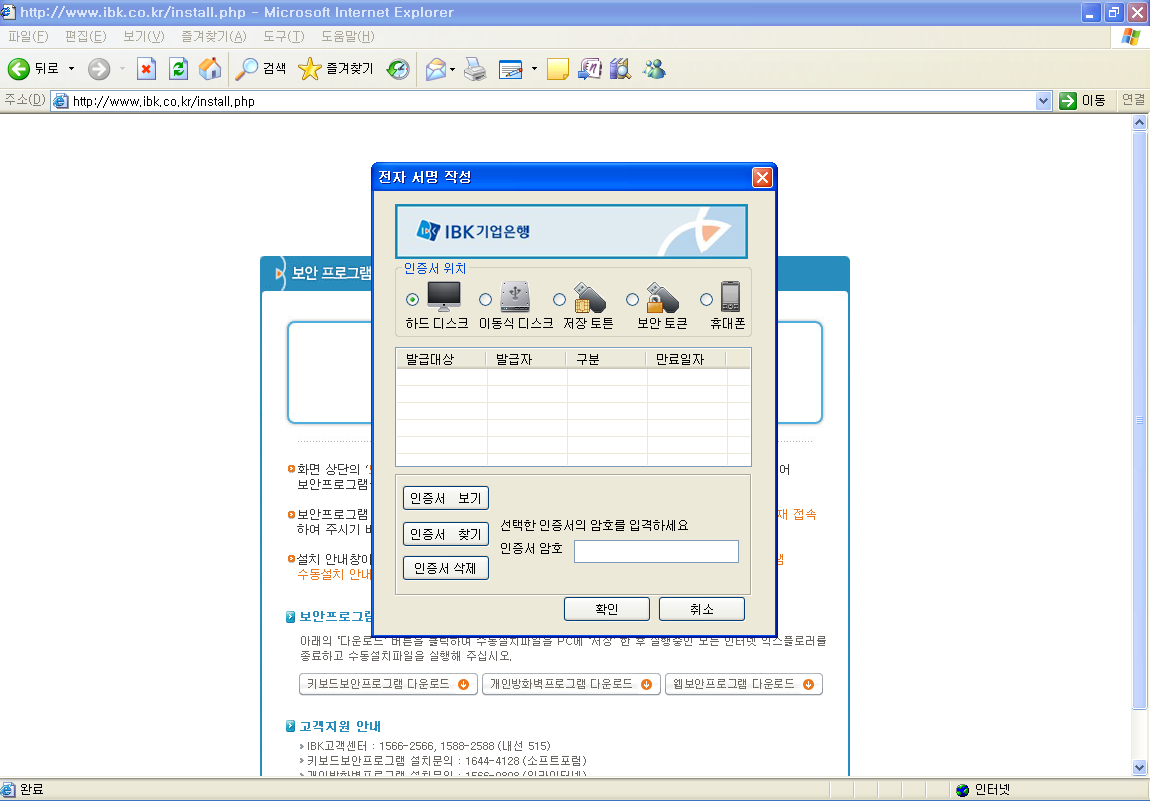1150x801 pixels.
Task: Click the storage token icon
Action: 589,297
